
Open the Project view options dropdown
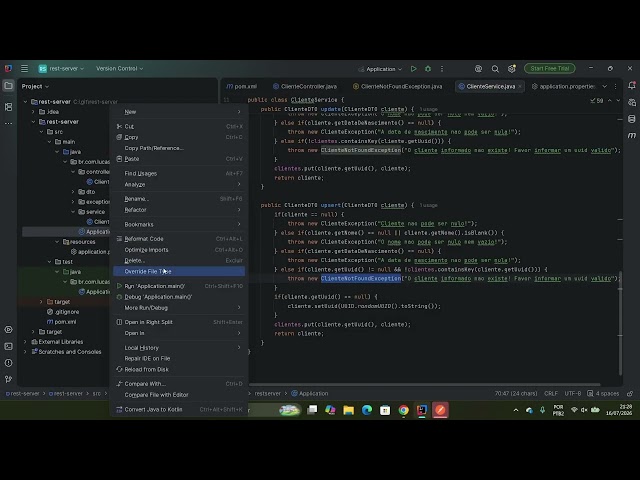[35, 87]
